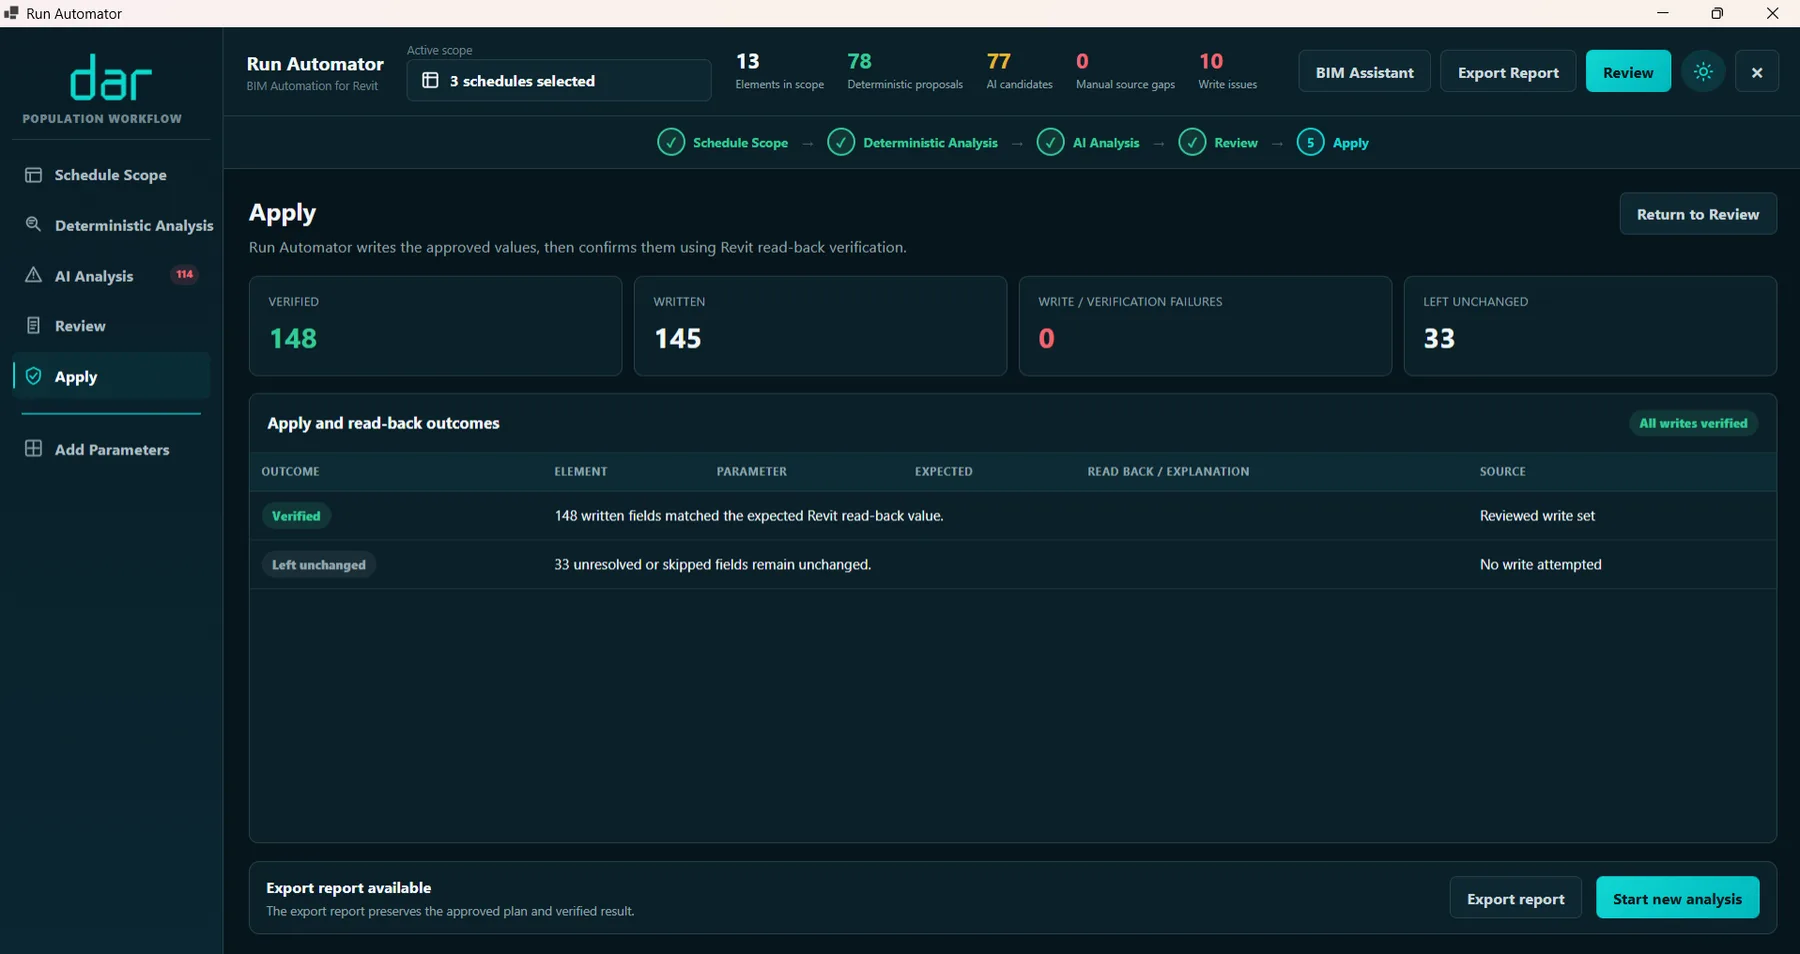
Task: Go to Deterministic Analysis in sidebar
Action: [111, 225]
